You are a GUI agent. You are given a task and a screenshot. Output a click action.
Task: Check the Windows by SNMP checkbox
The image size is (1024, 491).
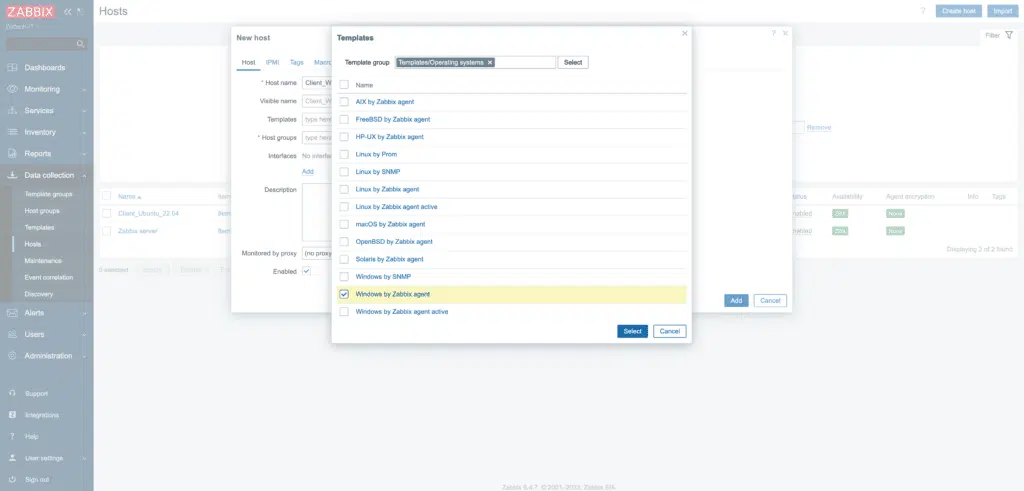[344, 277]
